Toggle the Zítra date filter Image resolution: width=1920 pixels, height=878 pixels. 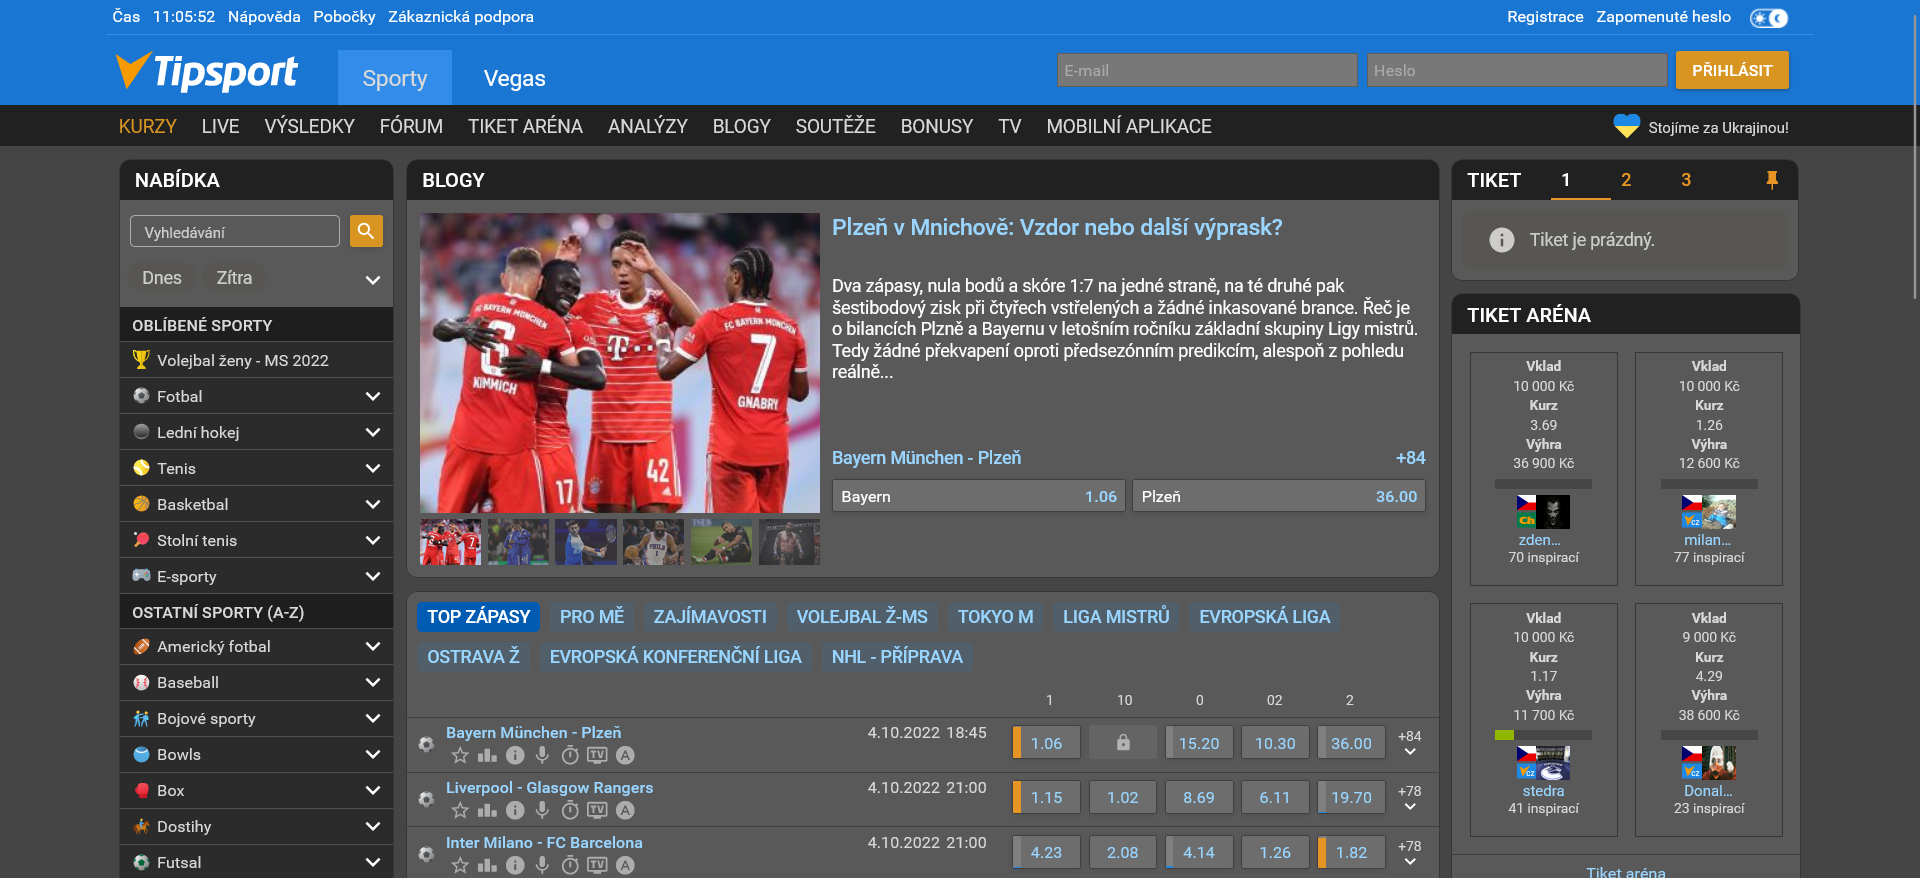pyautogui.click(x=234, y=278)
